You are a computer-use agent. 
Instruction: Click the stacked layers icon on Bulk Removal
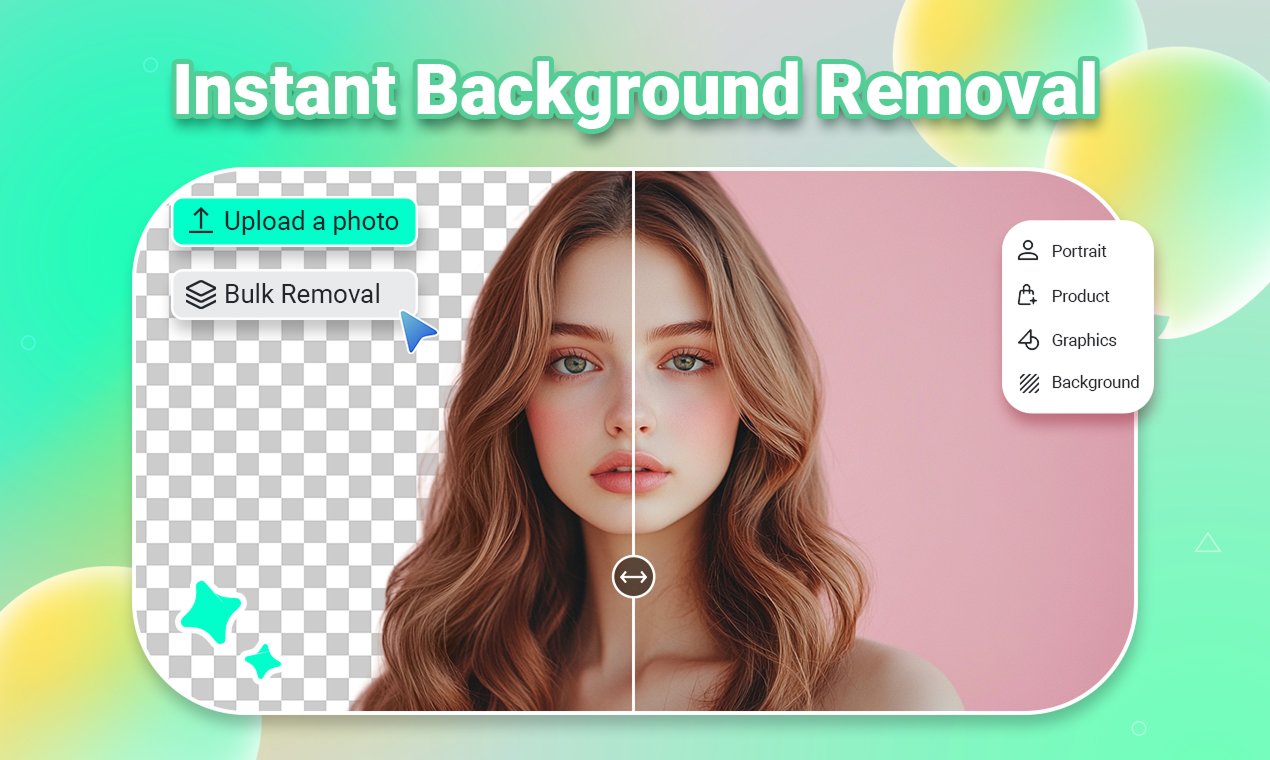coord(201,295)
